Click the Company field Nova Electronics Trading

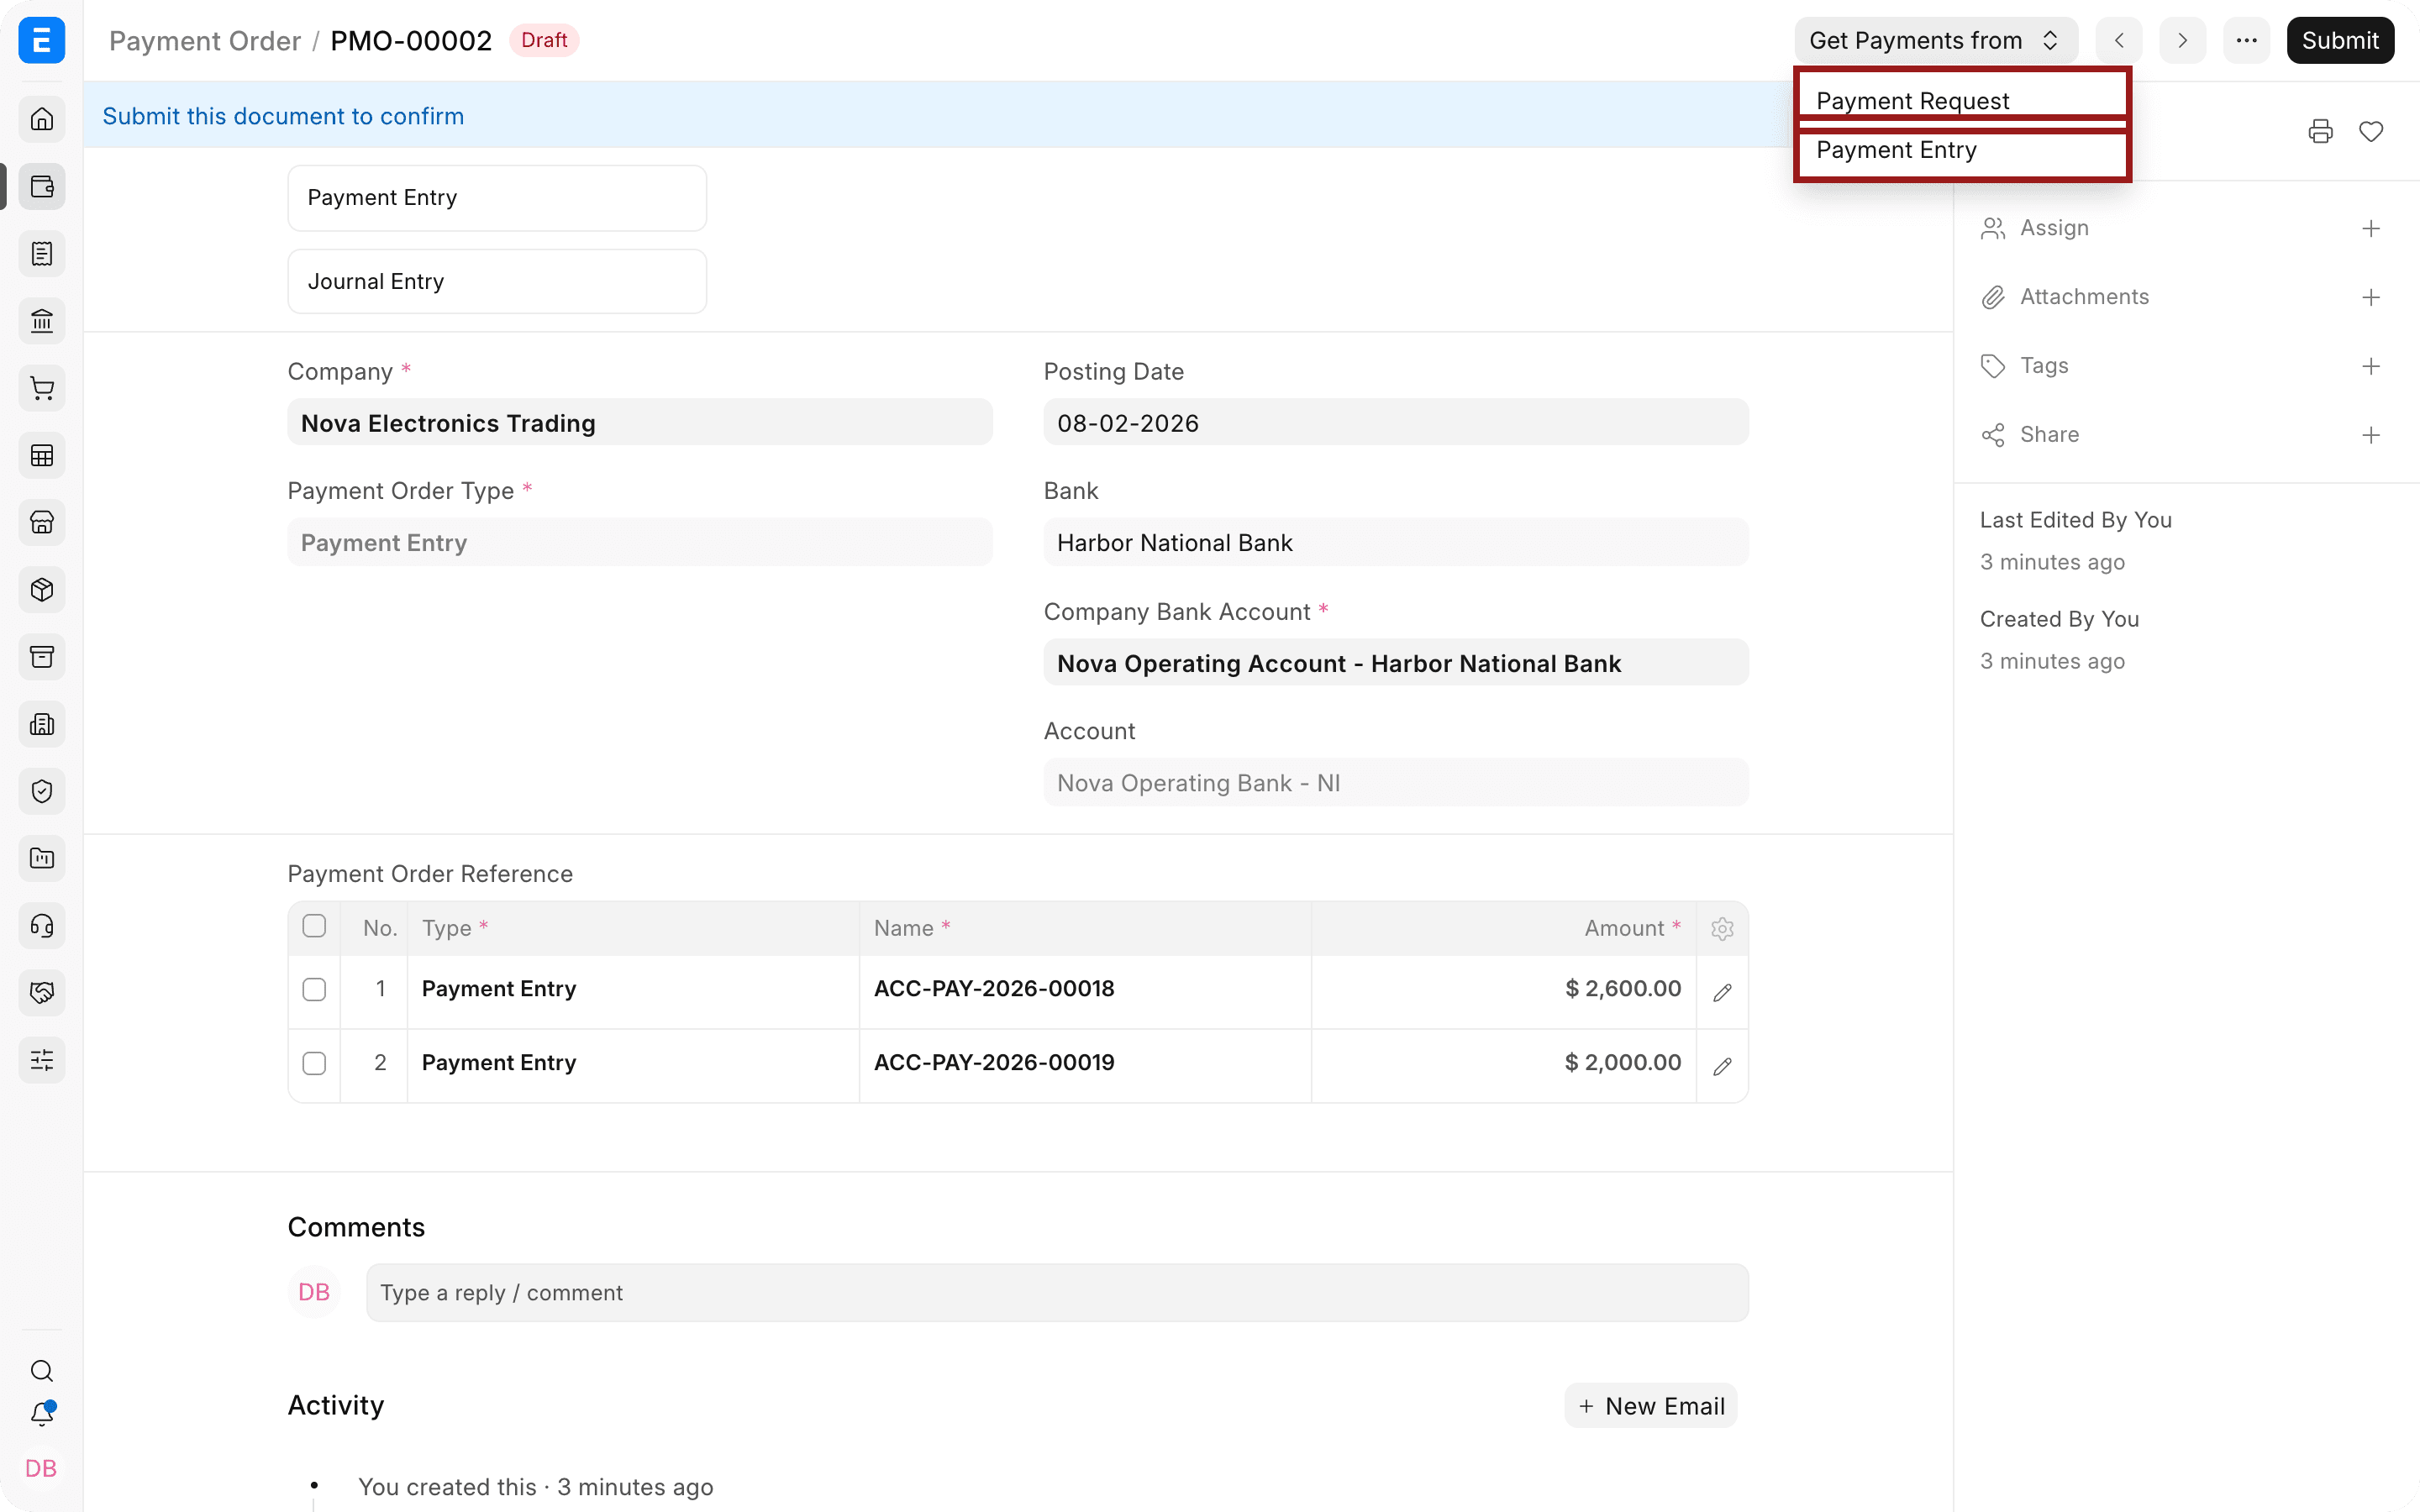[640, 423]
